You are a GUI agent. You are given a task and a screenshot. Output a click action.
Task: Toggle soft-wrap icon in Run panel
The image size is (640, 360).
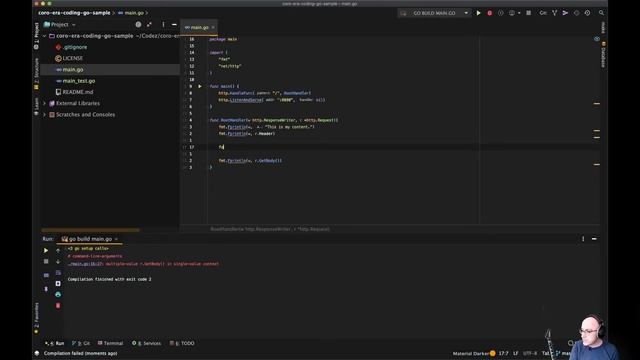[x=58, y=272]
